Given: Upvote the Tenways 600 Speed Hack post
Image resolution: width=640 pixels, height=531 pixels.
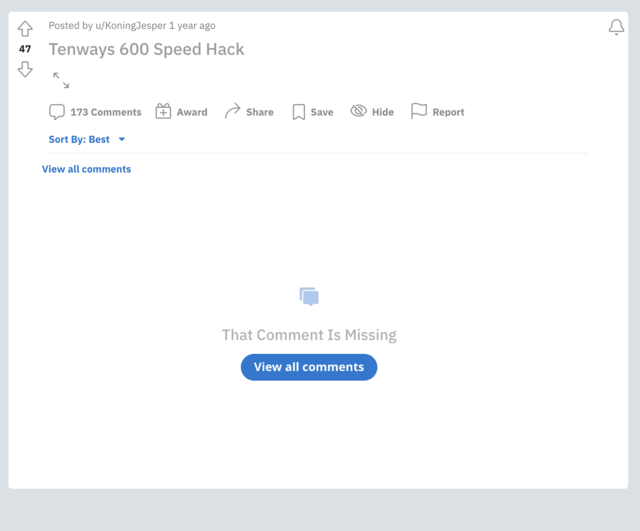Looking at the screenshot, I should 25,29.
